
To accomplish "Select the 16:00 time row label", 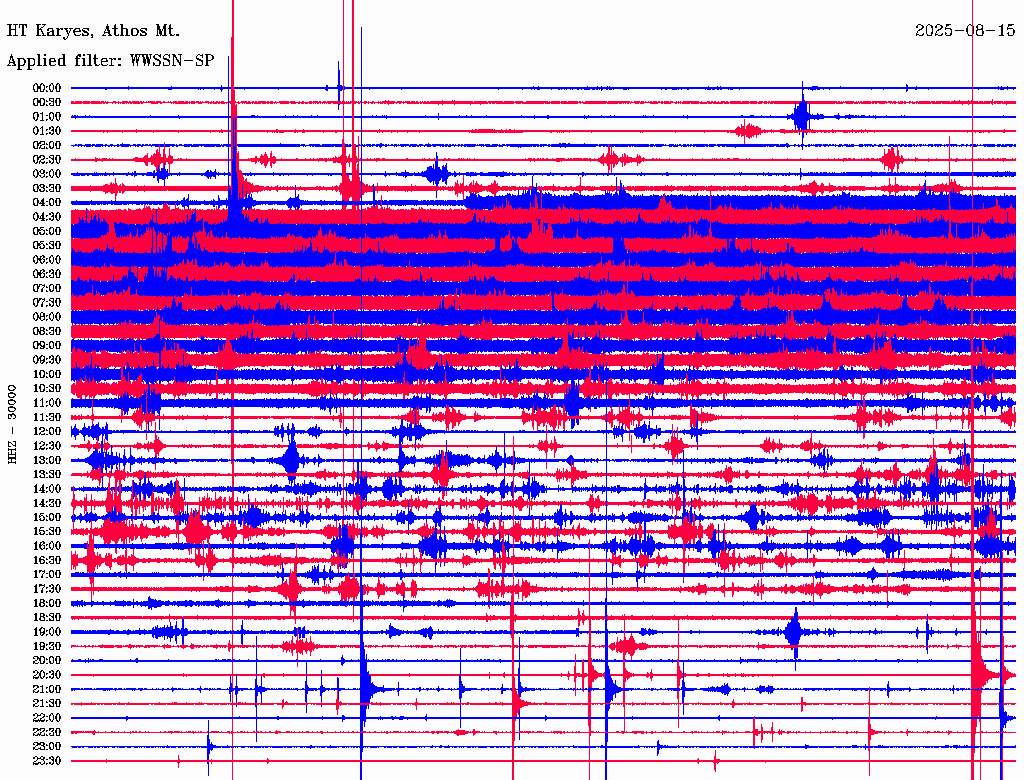I will click(46, 545).
